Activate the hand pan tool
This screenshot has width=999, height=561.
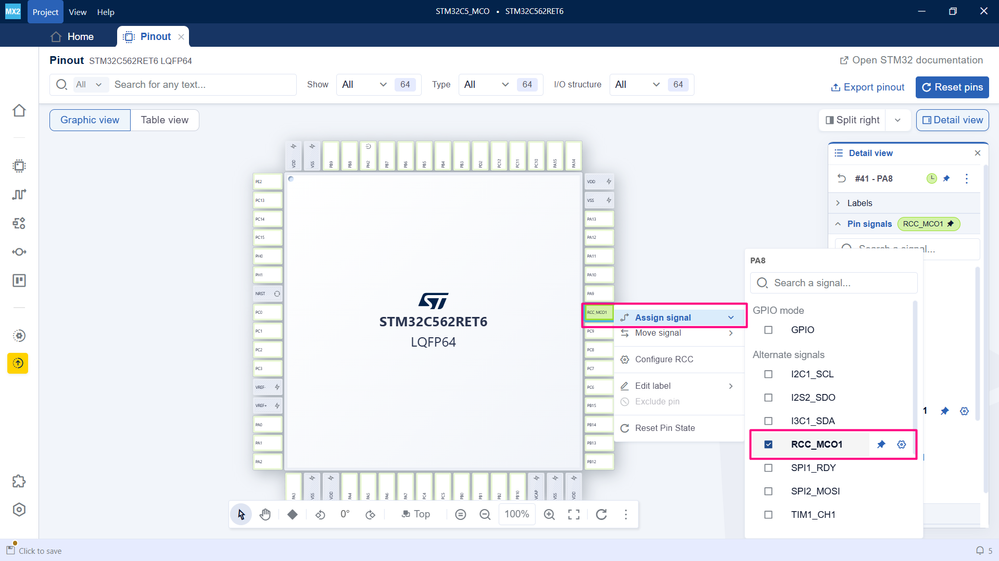(x=265, y=515)
